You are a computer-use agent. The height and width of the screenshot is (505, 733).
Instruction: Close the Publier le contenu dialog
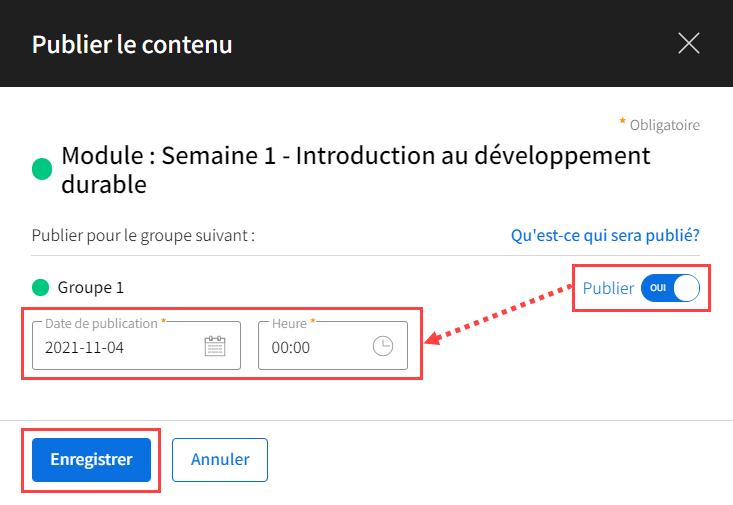pos(689,43)
